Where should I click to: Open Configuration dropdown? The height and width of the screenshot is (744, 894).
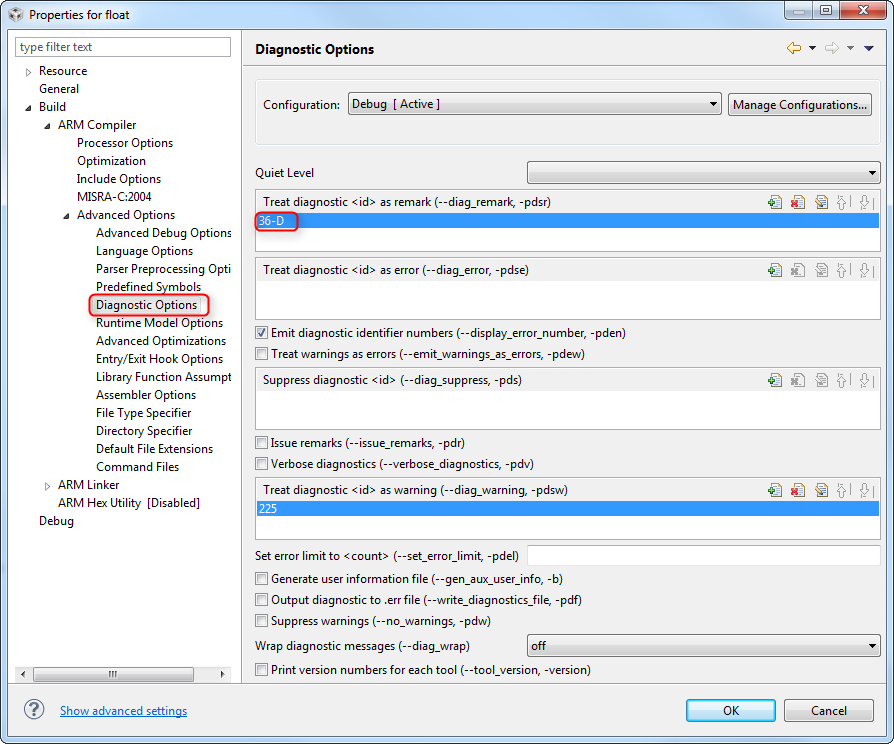click(534, 104)
